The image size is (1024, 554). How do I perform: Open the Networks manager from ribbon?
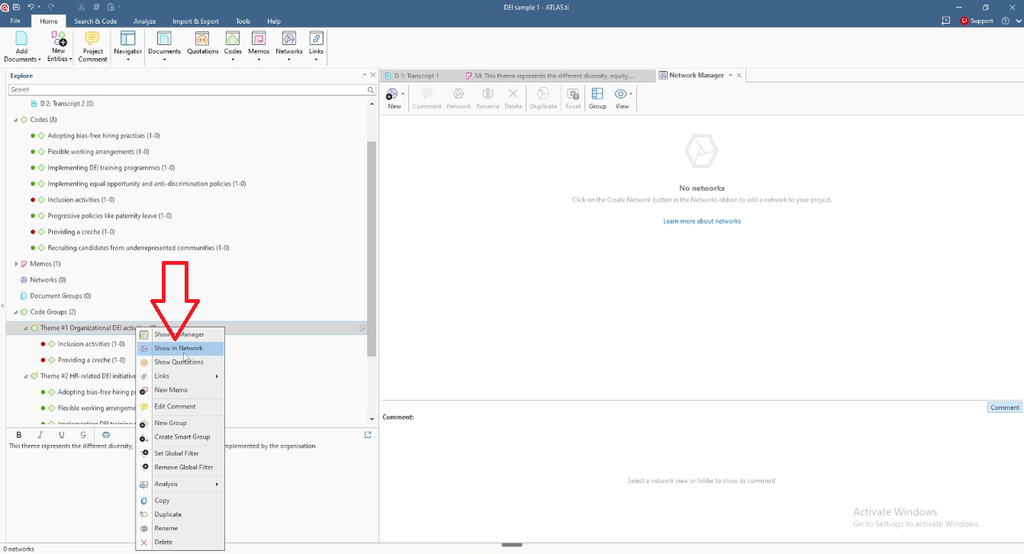coord(289,46)
